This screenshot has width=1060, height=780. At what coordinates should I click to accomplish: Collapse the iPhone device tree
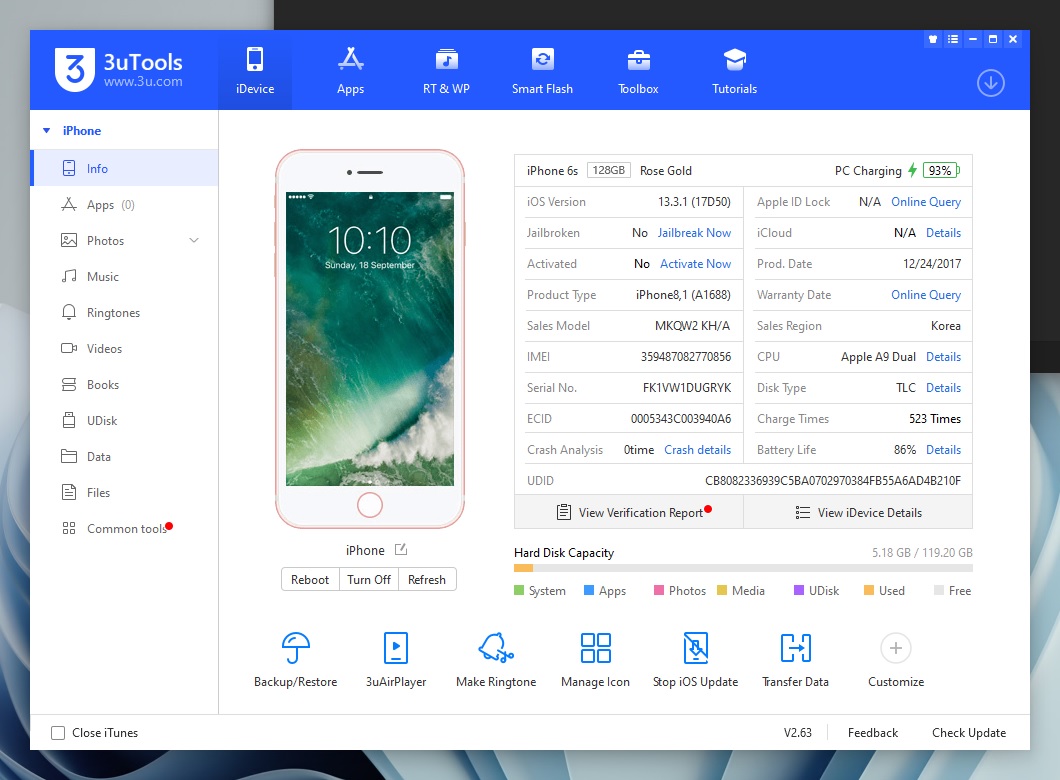pyautogui.click(x=47, y=130)
